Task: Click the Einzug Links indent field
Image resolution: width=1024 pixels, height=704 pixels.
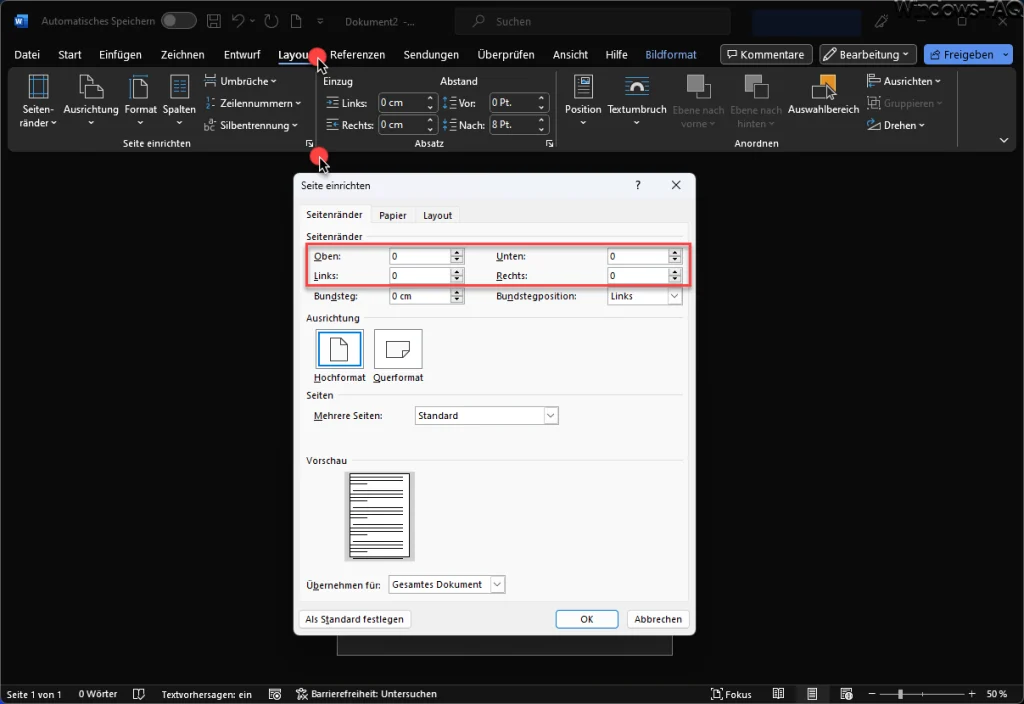Action: click(x=402, y=103)
